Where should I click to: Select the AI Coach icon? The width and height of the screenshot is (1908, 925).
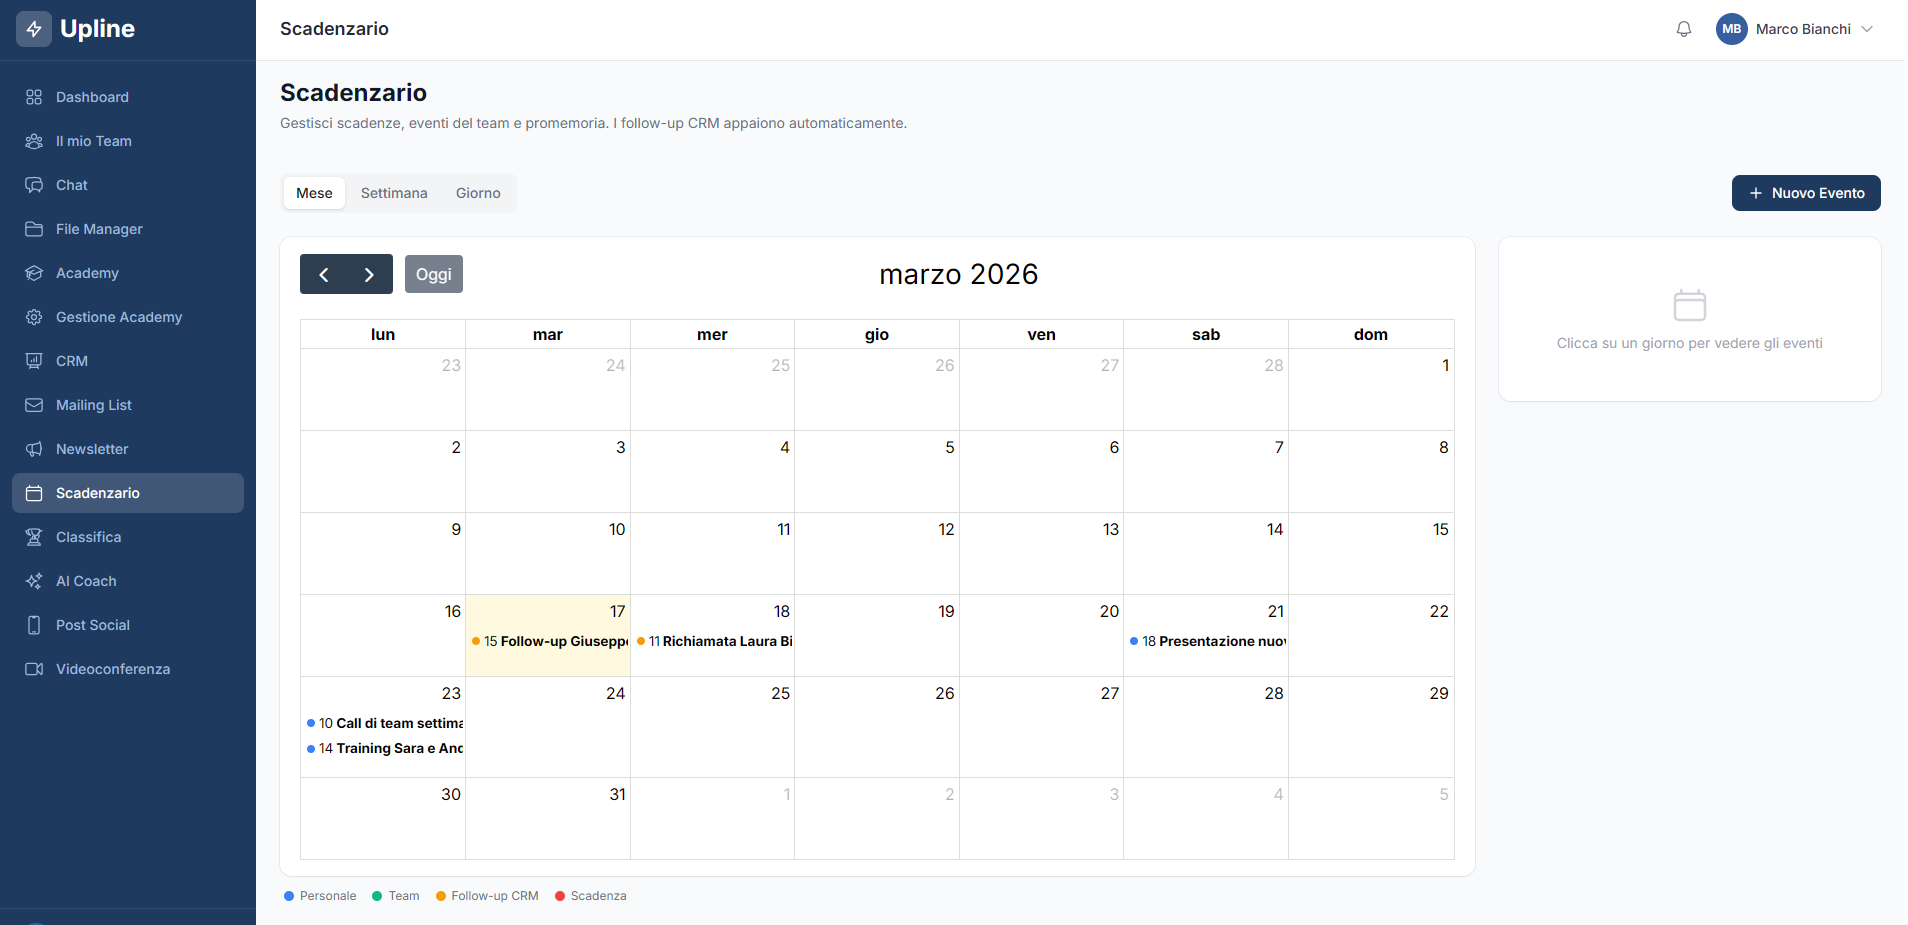pos(34,581)
